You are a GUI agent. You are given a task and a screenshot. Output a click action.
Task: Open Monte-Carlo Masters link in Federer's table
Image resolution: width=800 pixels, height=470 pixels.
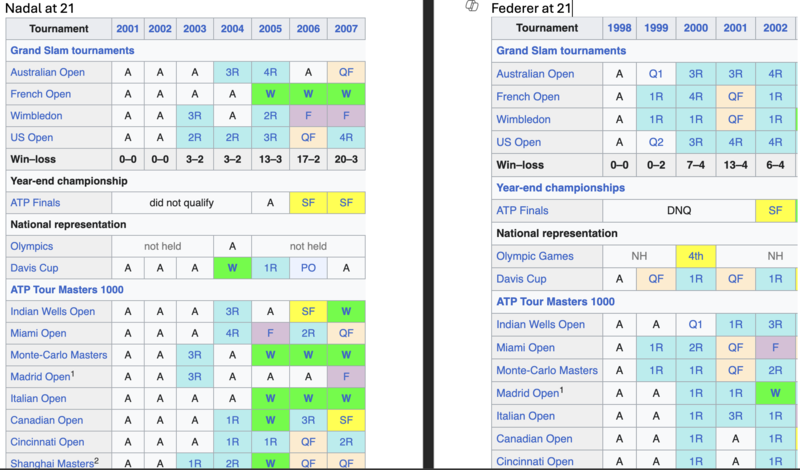(x=547, y=370)
